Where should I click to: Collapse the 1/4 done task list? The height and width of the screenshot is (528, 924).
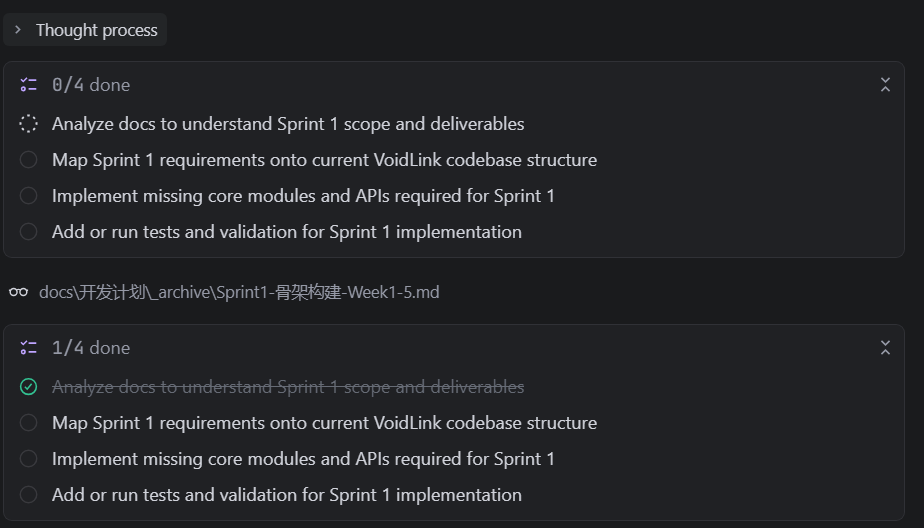(x=885, y=348)
